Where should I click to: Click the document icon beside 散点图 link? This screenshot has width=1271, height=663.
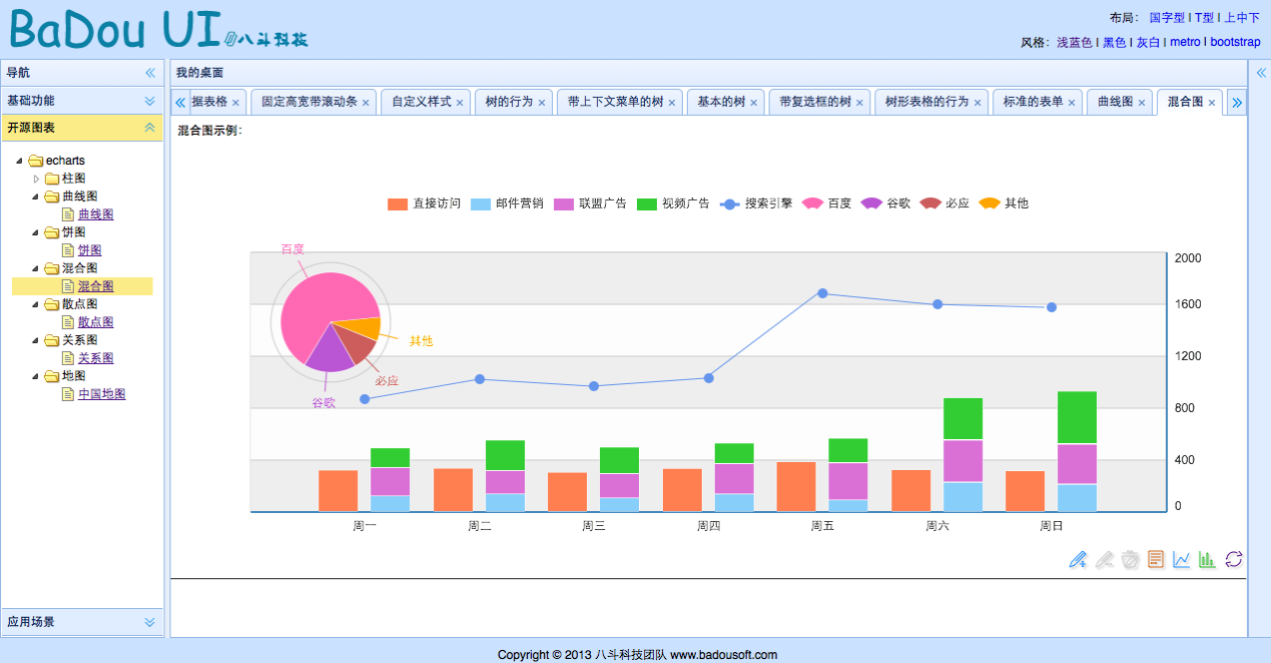68,322
